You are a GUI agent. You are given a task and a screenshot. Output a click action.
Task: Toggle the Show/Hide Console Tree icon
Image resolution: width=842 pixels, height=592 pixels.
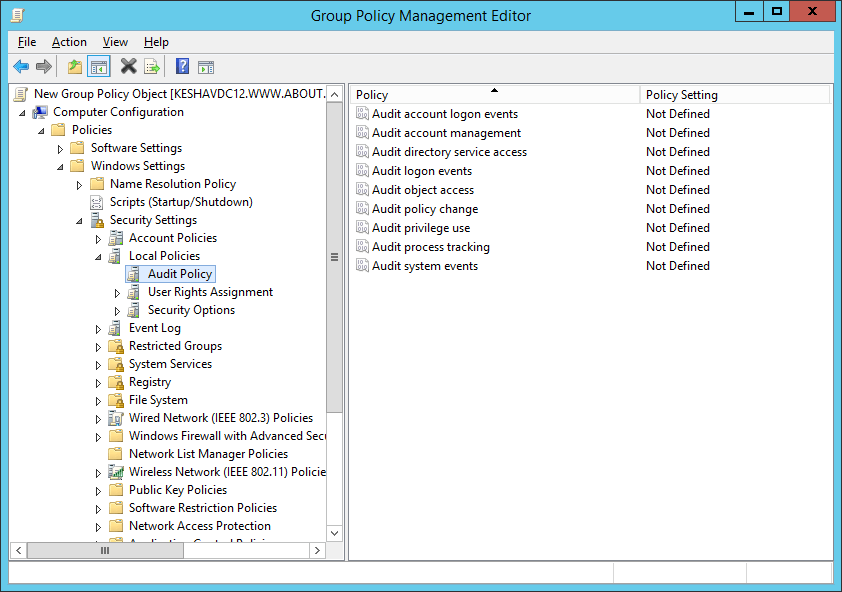[x=99, y=67]
